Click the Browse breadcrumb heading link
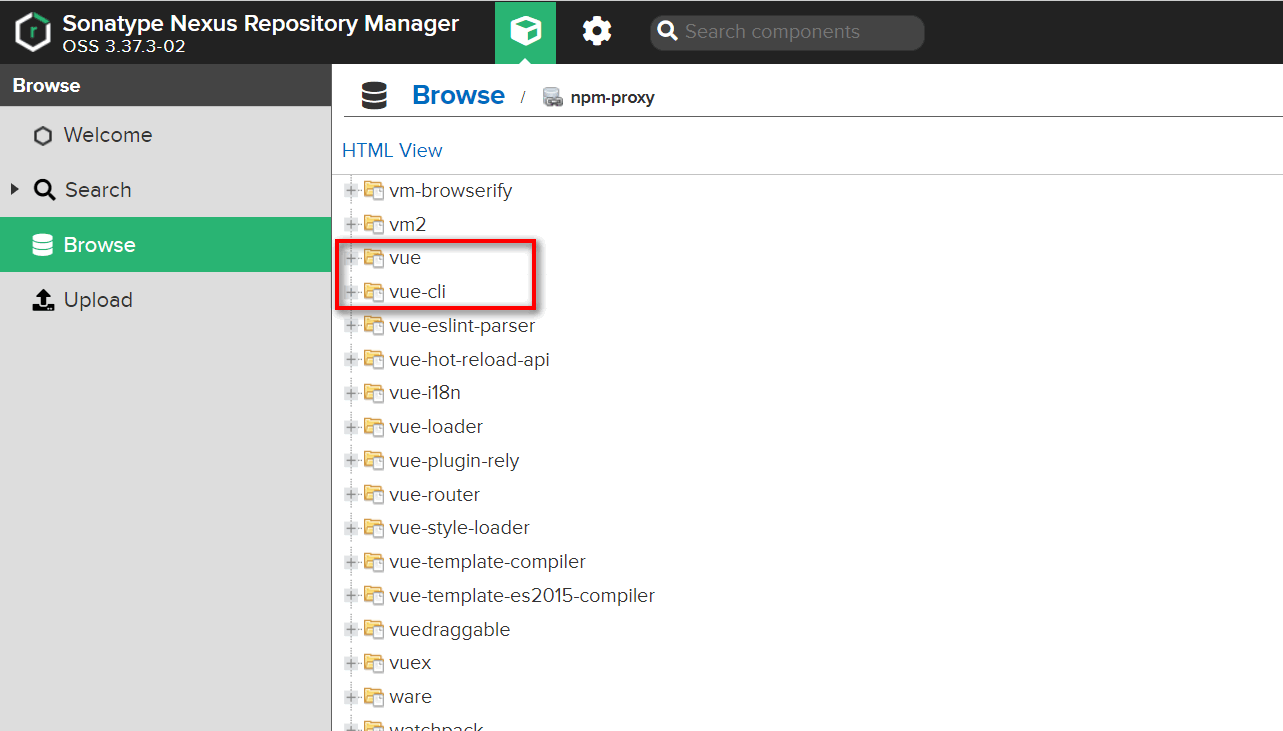1283x731 pixels. click(458, 96)
